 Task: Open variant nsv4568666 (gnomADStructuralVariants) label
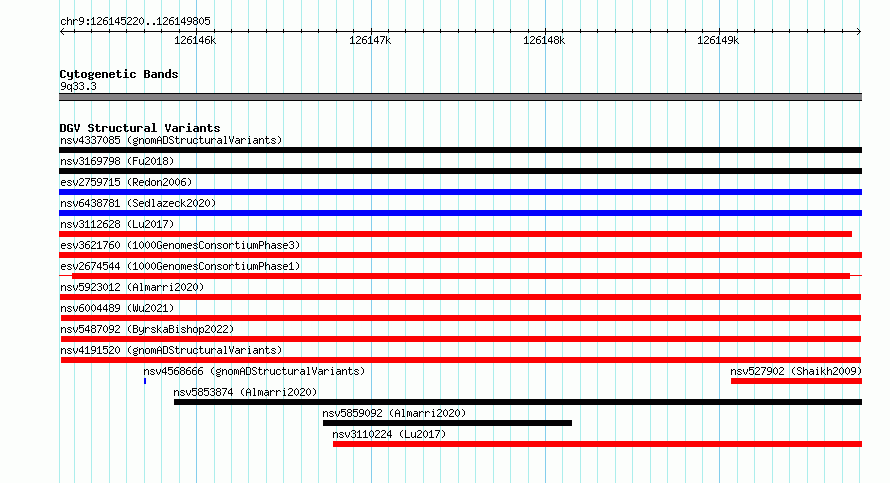click(x=254, y=371)
